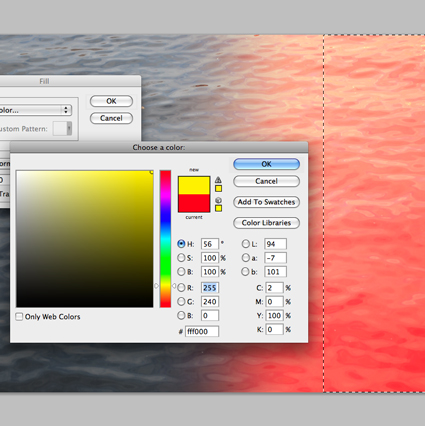The width and height of the screenshot is (425, 426).
Task: Click the G green value field
Action: pyautogui.click(x=210, y=302)
